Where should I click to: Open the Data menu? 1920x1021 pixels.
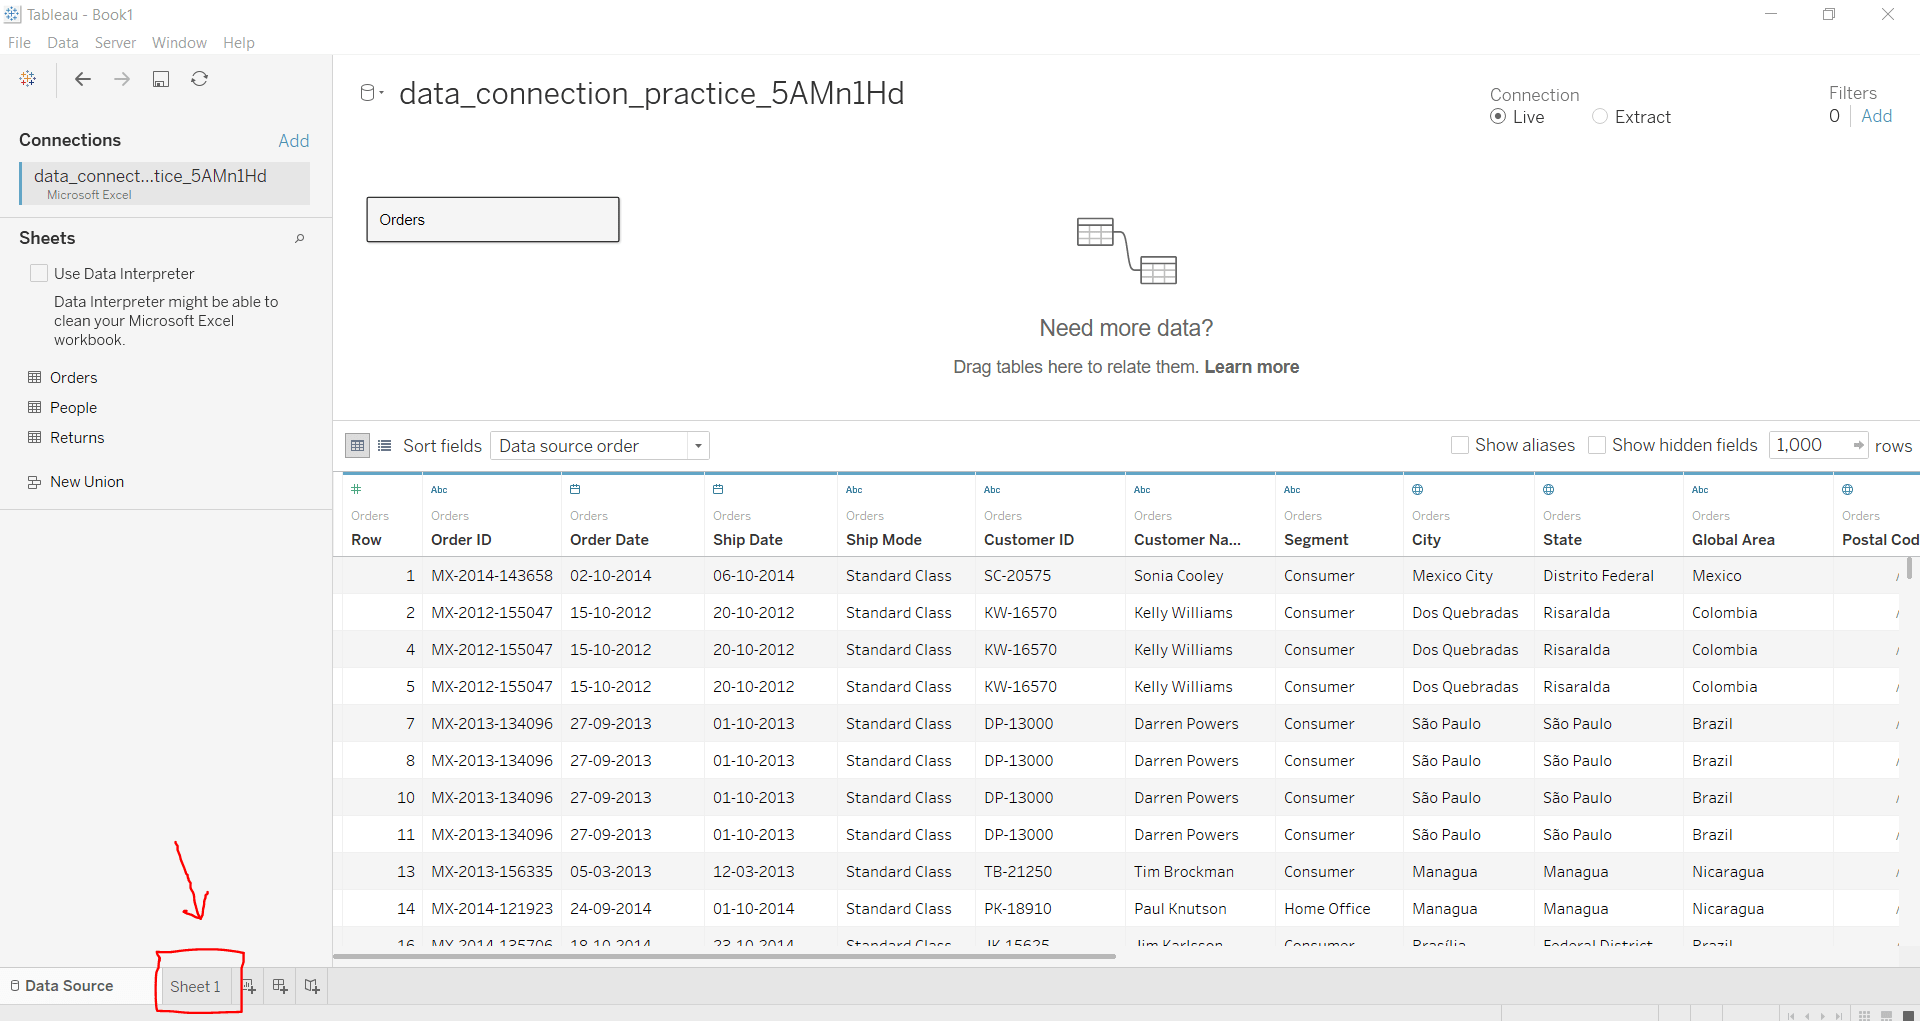pyautogui.click(x=62, y=42)
